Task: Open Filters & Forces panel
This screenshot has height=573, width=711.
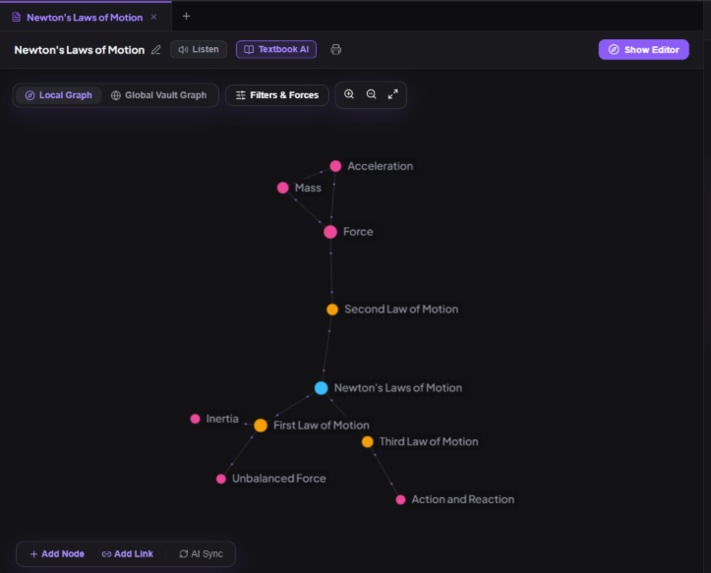Action: click(x=277, y=95)
